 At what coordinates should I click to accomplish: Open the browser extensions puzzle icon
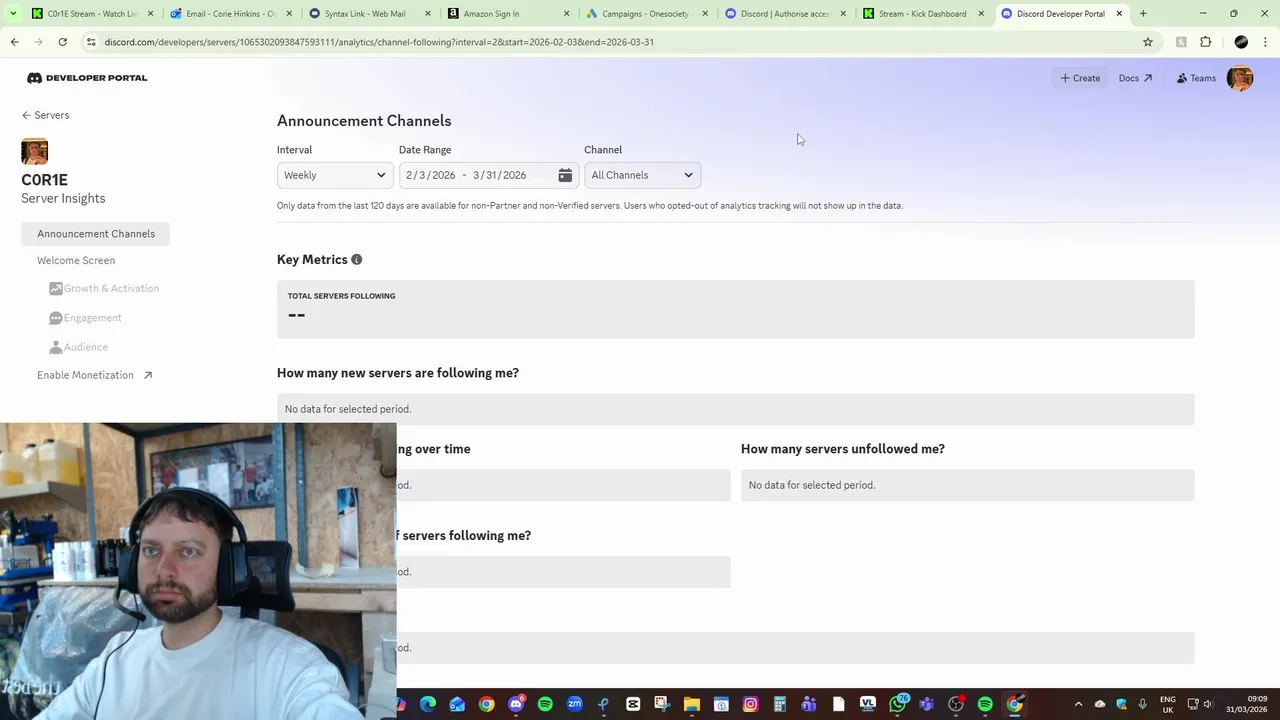click(x=1205, y=42)
